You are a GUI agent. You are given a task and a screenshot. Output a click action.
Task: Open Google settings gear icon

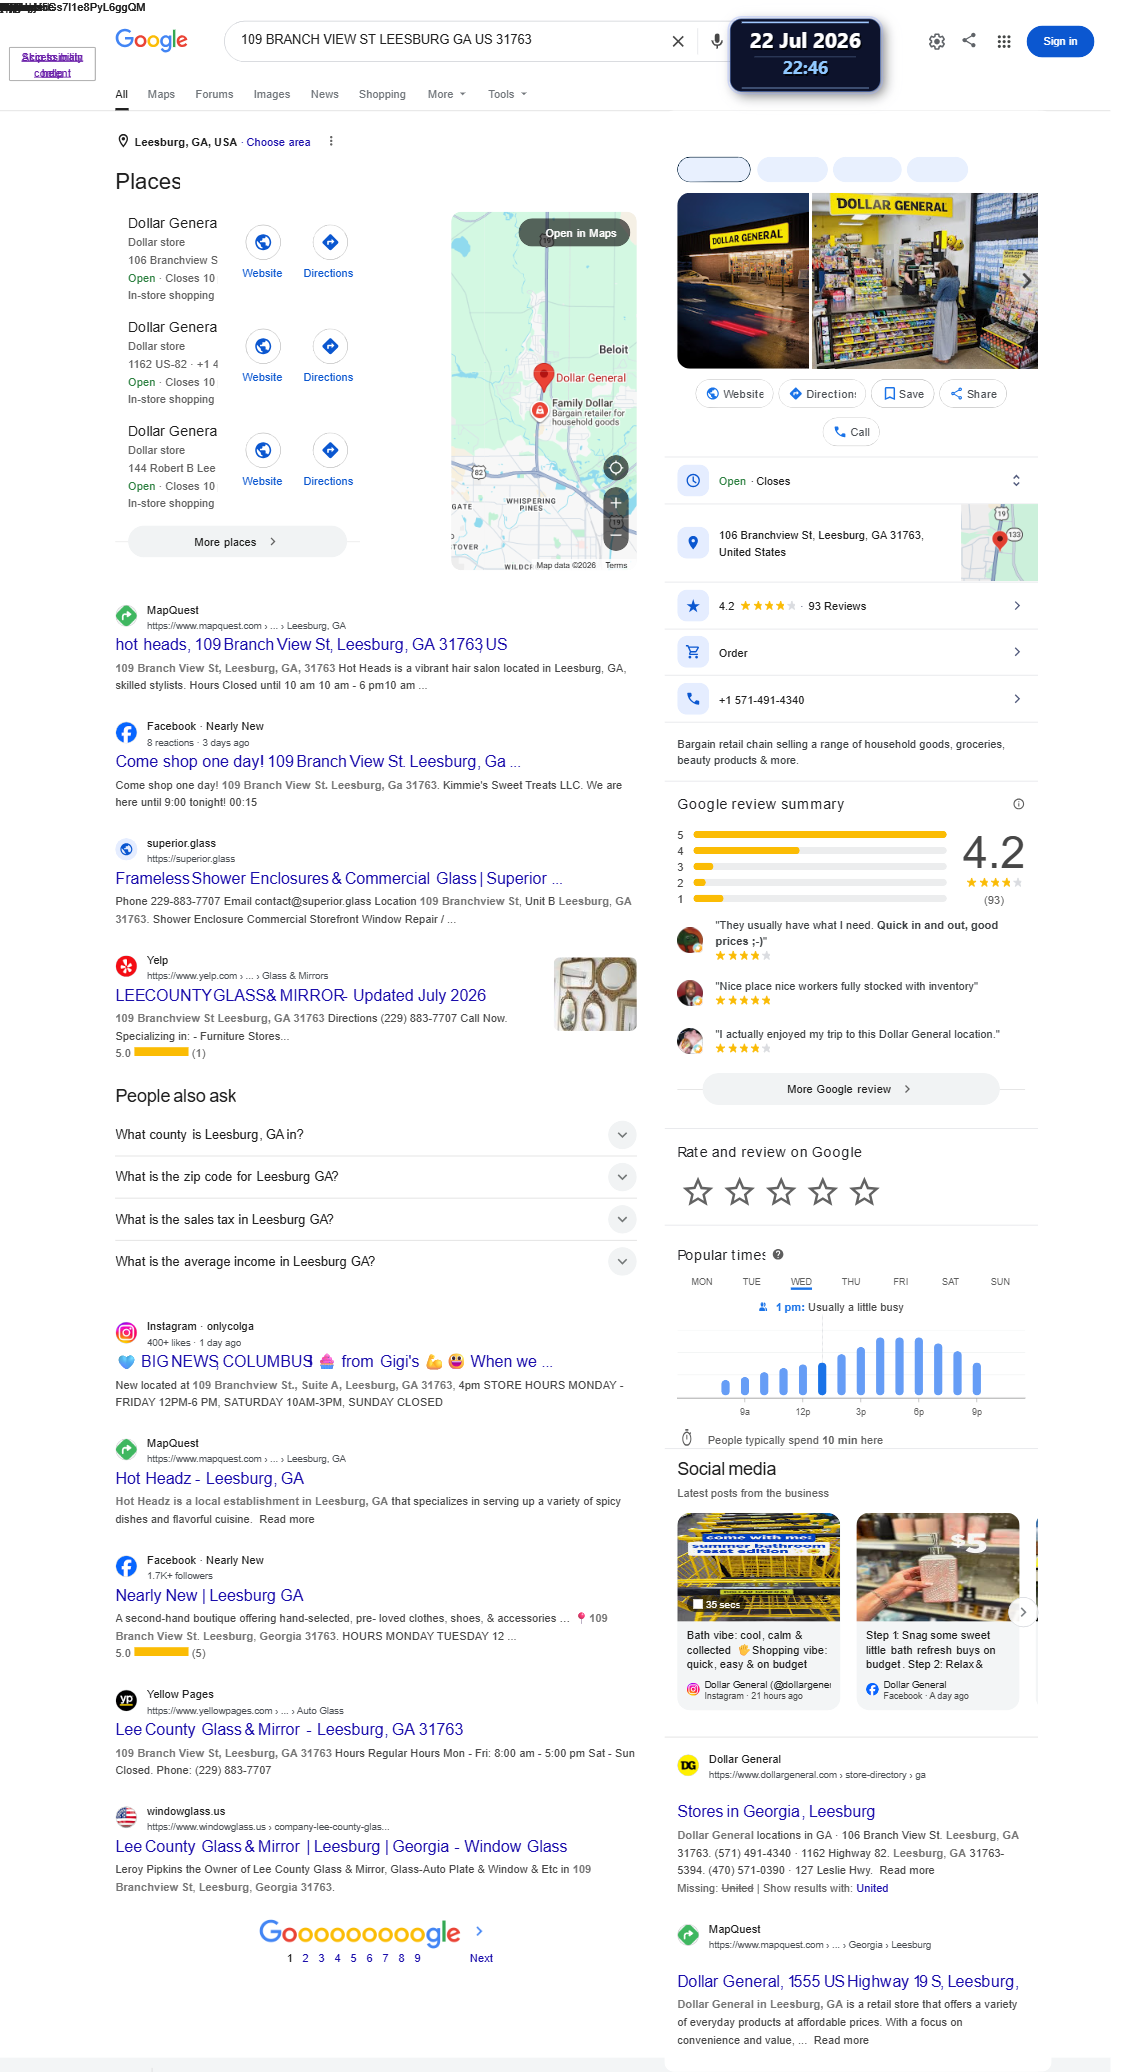(937, 41)
